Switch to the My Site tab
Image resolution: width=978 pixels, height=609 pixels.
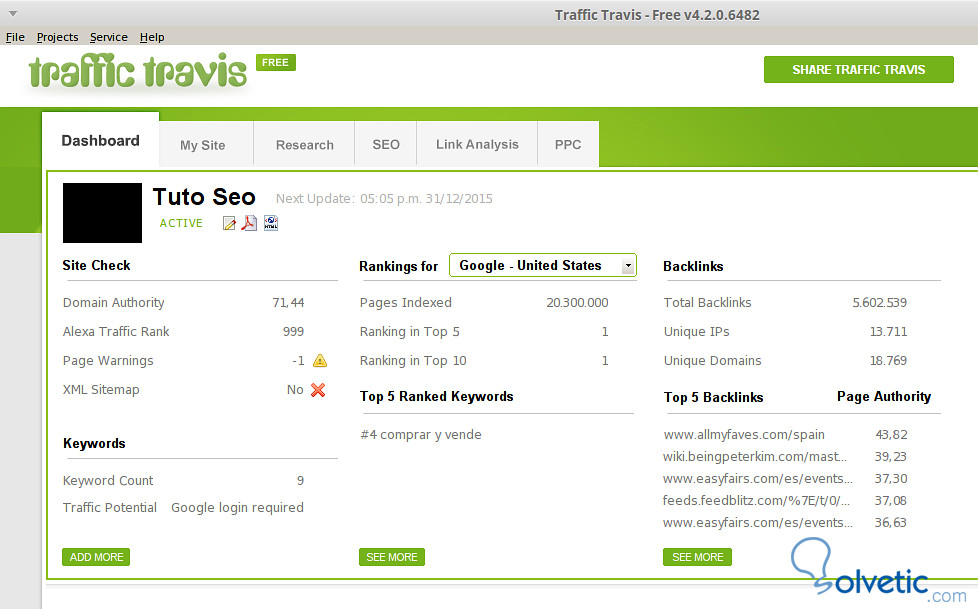(x=206, y=145)
